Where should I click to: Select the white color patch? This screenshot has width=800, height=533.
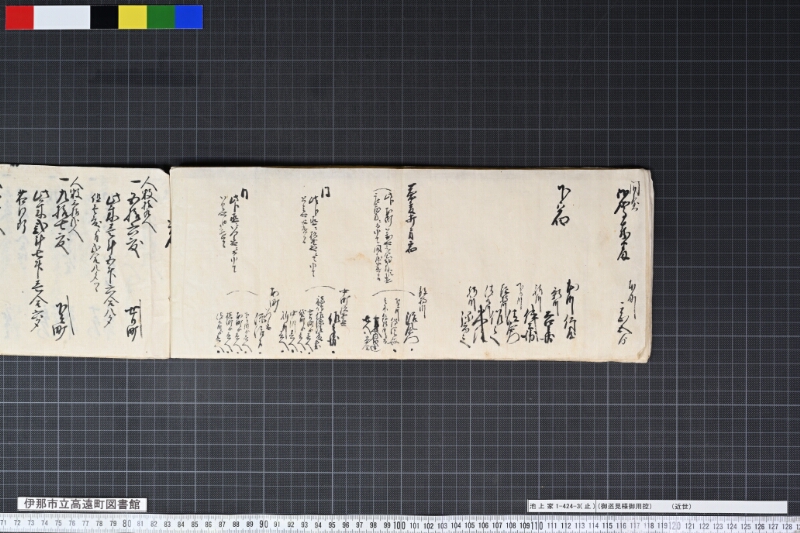point(62,17)
